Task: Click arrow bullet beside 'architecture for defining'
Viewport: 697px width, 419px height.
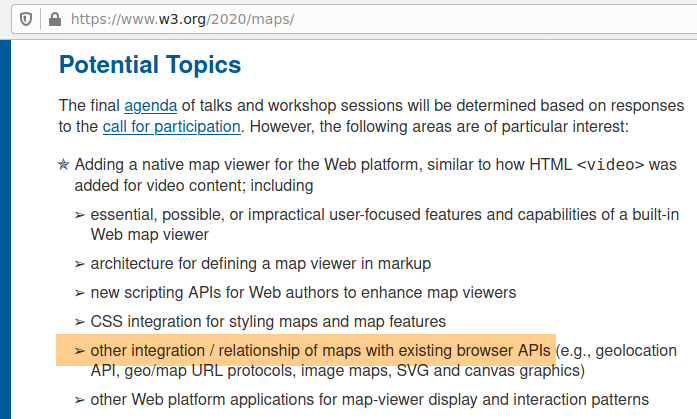Action: (79, 263)
